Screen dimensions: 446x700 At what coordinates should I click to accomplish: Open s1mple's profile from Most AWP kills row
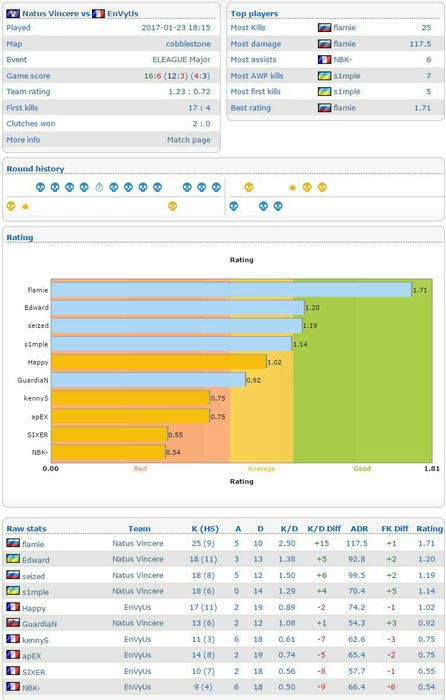point(347,76)
